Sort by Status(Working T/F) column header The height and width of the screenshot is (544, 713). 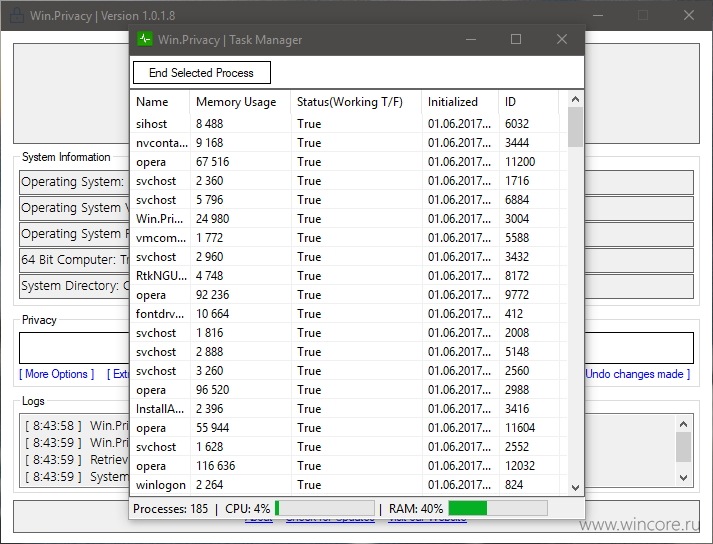click(356, 102)
